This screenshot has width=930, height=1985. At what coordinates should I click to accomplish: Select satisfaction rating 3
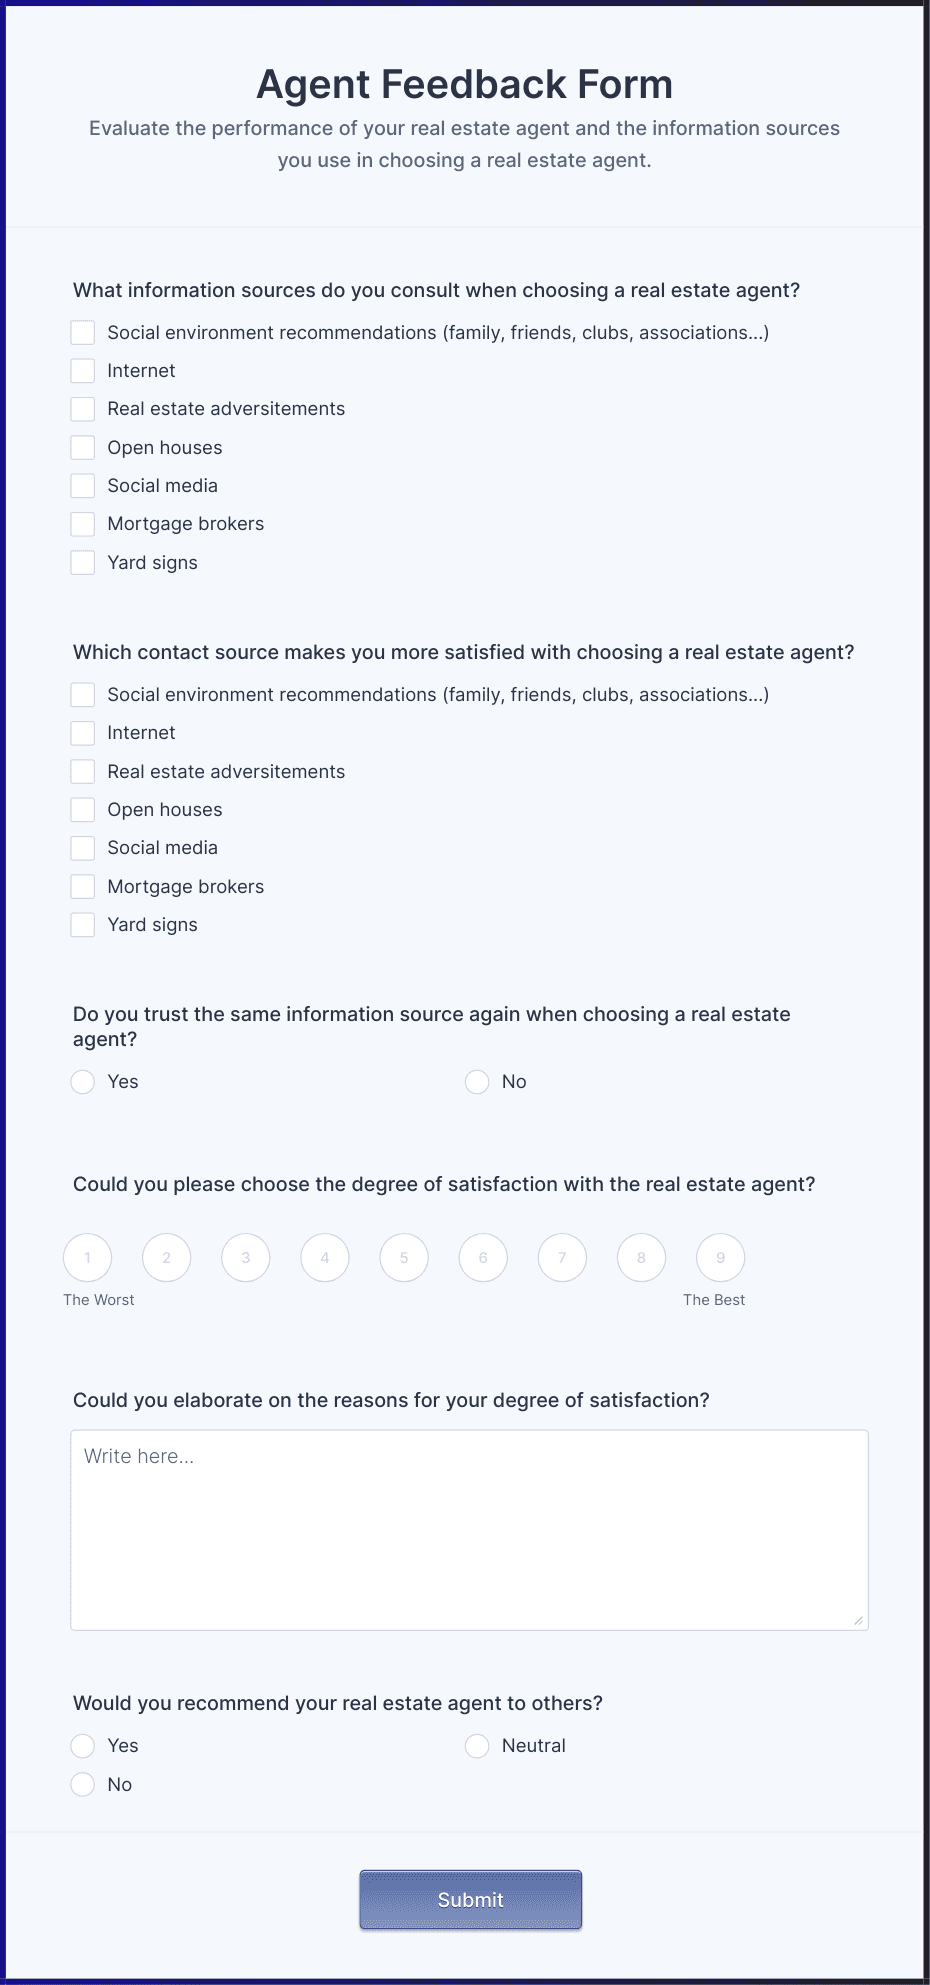pyautogui.click(x=246, y=1258)
